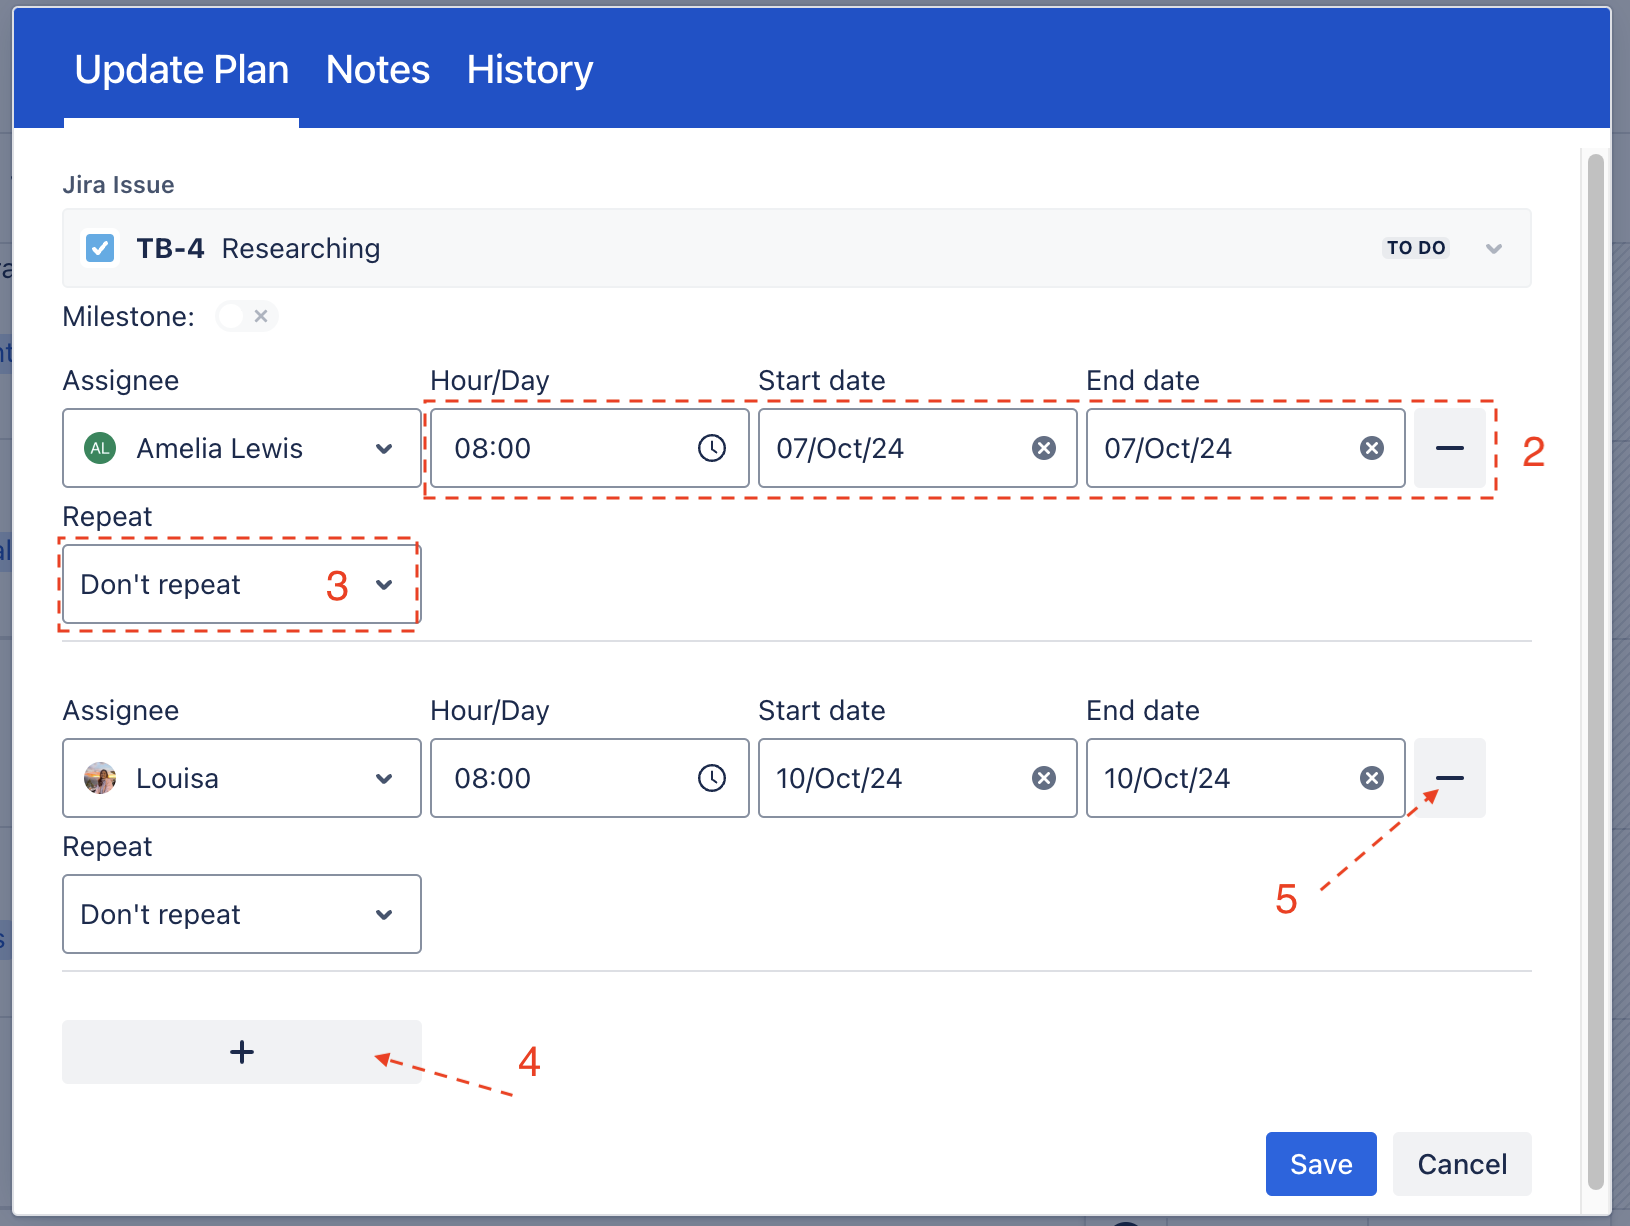This screenshot has width=1630, height=1226.
Task: Open the Notes tab
Action: pyautogui.click(x=377, y=70)
